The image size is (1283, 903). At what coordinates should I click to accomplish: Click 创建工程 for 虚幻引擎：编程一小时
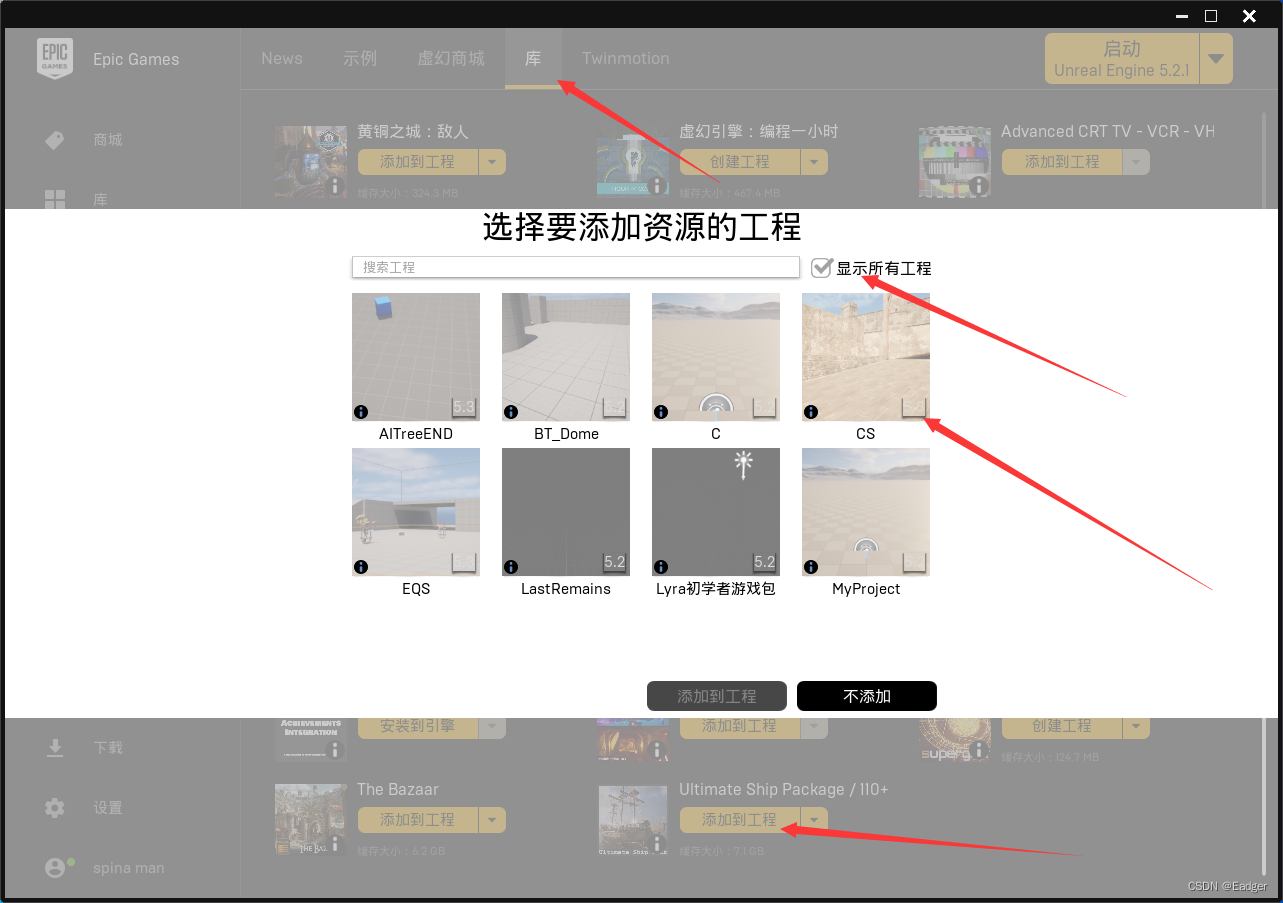pyautogui.click(x=740, y=162)
